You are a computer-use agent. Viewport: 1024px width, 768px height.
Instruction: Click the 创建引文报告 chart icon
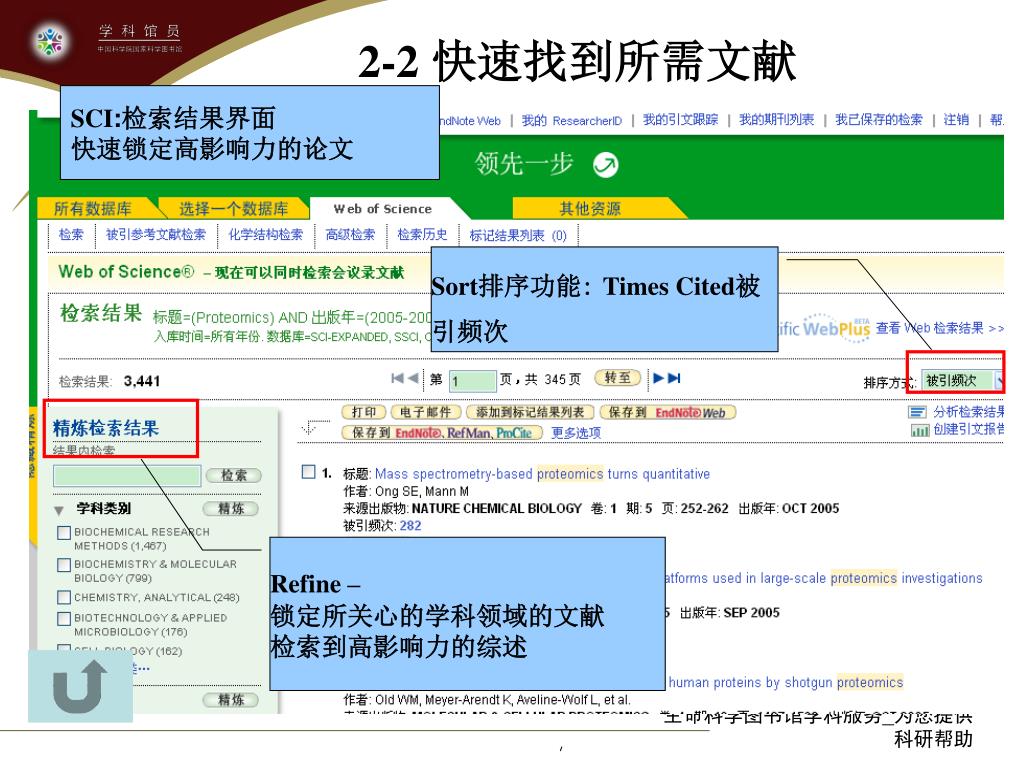pyautogui.click(x=920, y=430)
